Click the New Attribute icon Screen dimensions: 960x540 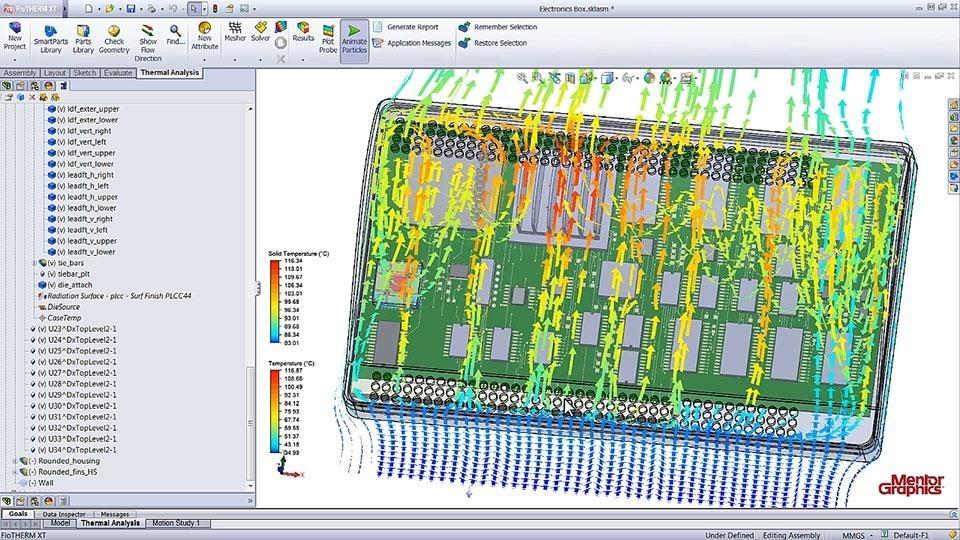(204, 28)
